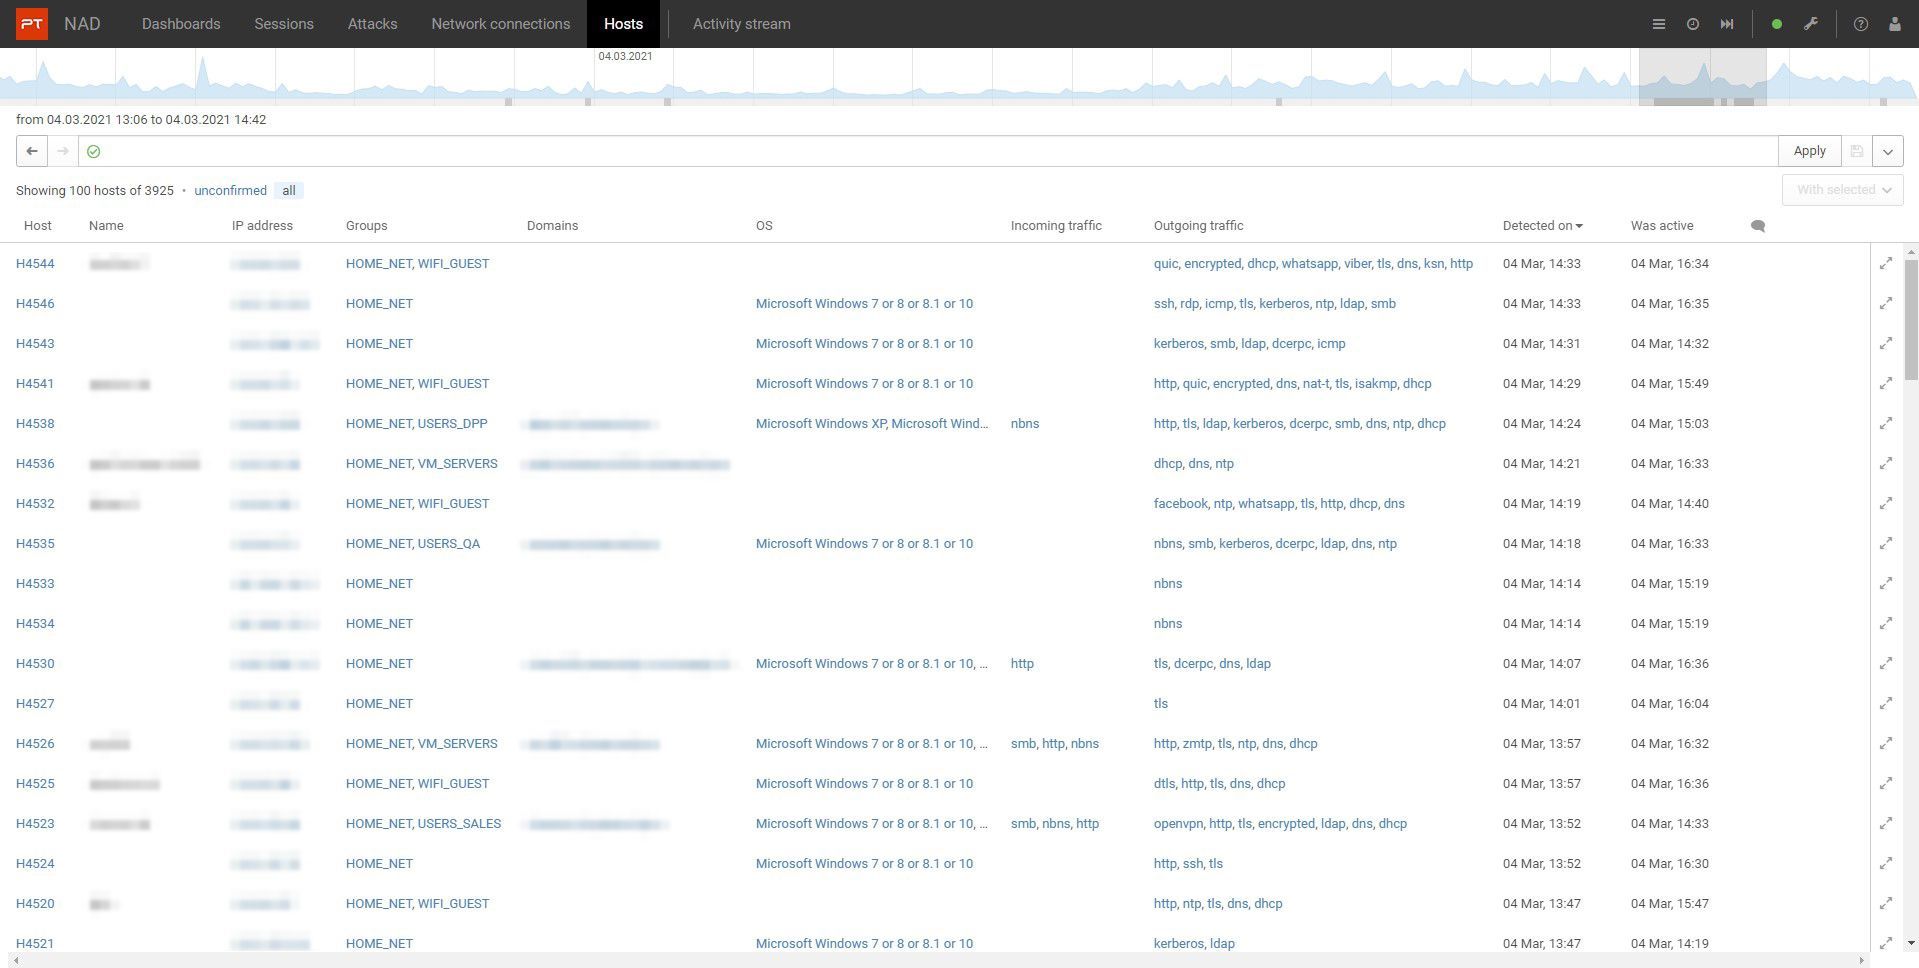
Task: Jump to latest with skip-forward icon
Action: pyautogui.click(x=1727, y=24)
